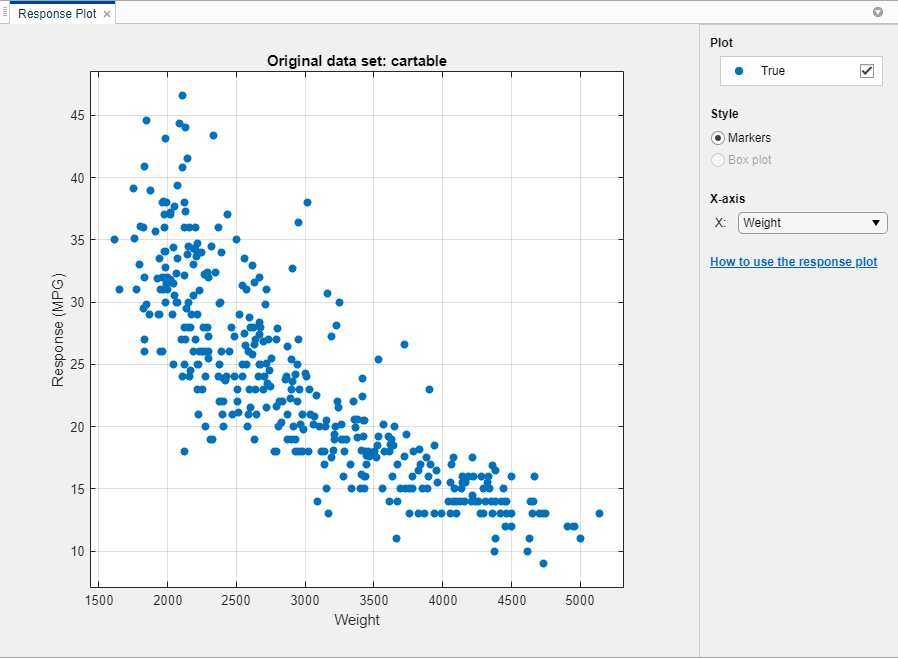The image size is (898, 658).
Task: Click the 1500 x-axis tick label
Action: click(99, 600)
